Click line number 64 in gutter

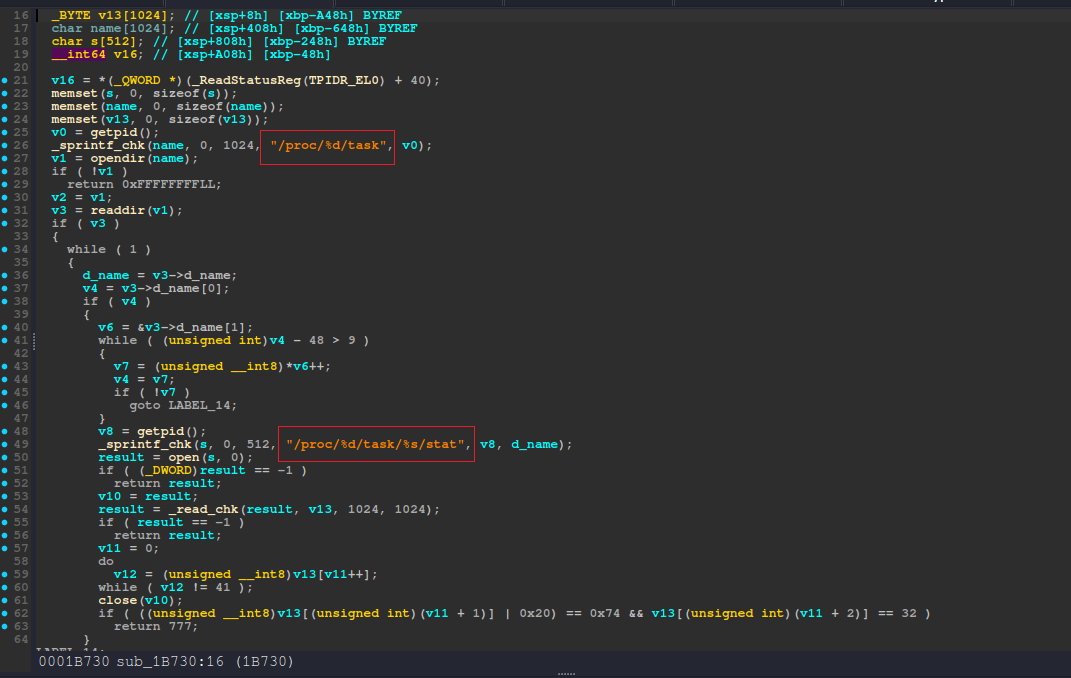[x=21, y=640]
